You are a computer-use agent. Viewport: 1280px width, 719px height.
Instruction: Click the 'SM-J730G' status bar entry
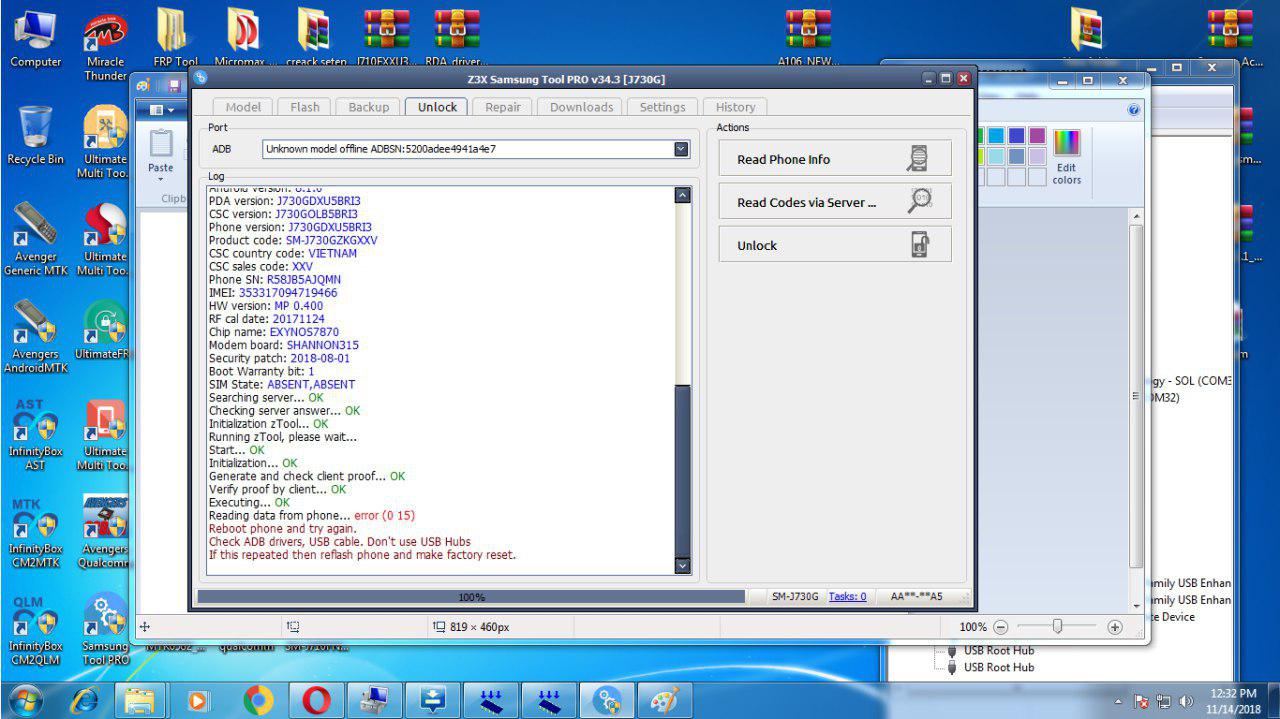pos(795,596)
